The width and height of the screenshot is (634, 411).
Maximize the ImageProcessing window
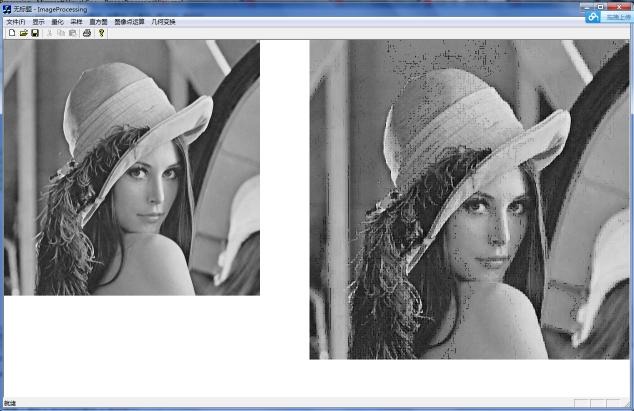[600, 7]
